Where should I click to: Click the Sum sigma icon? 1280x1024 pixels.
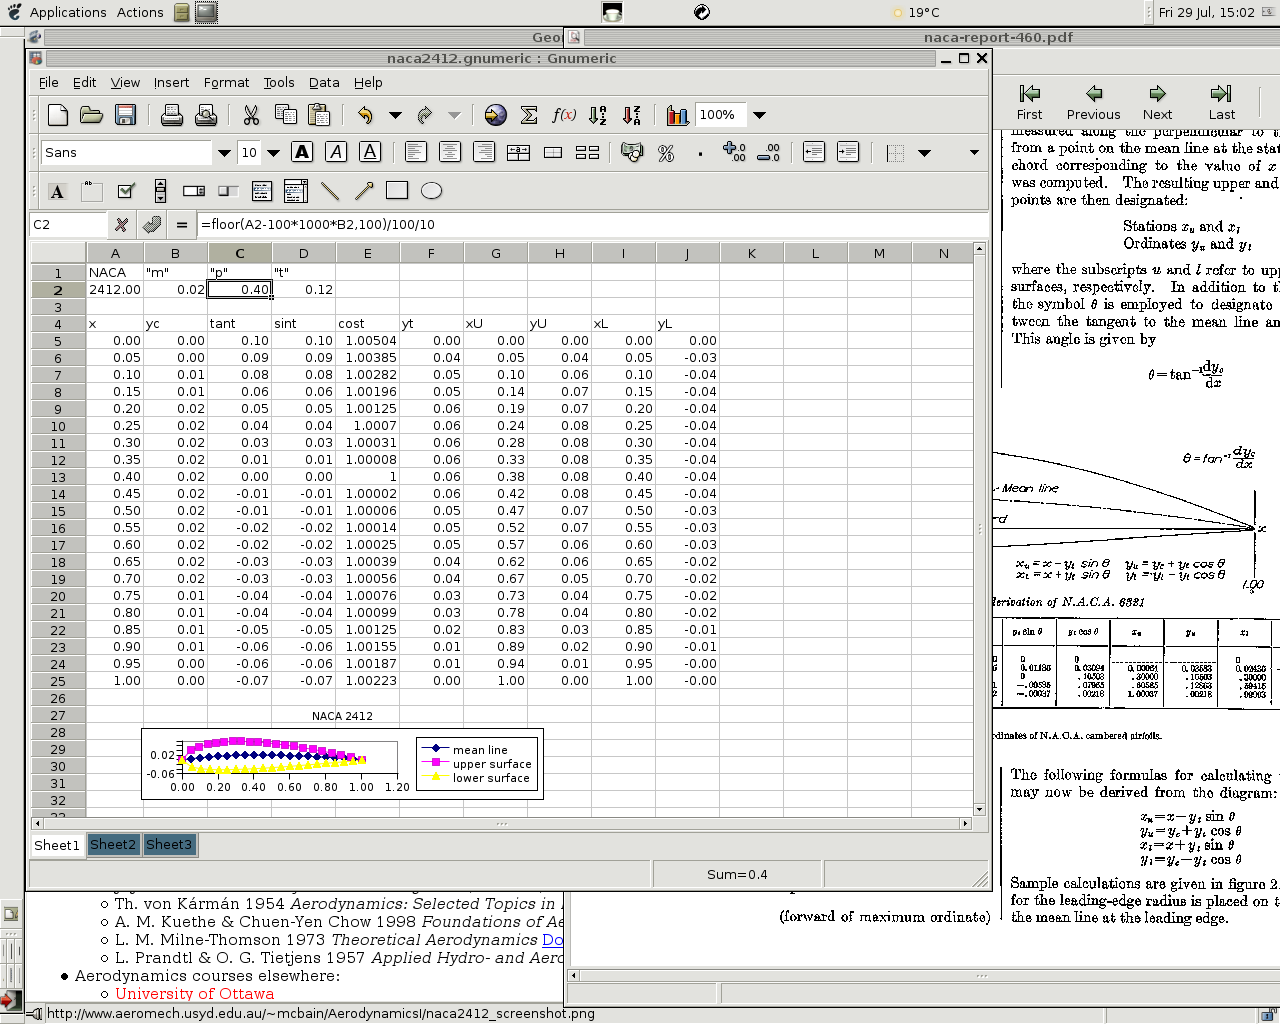pos(529,115)
